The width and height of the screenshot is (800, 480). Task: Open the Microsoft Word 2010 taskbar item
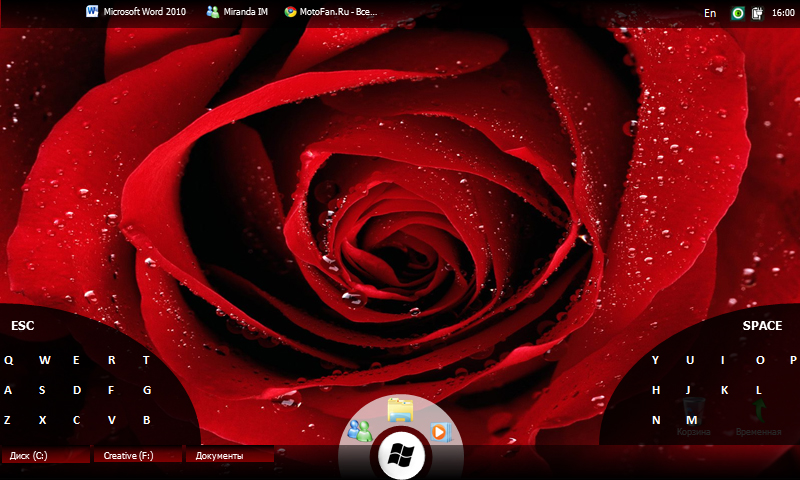pos(136,12)
